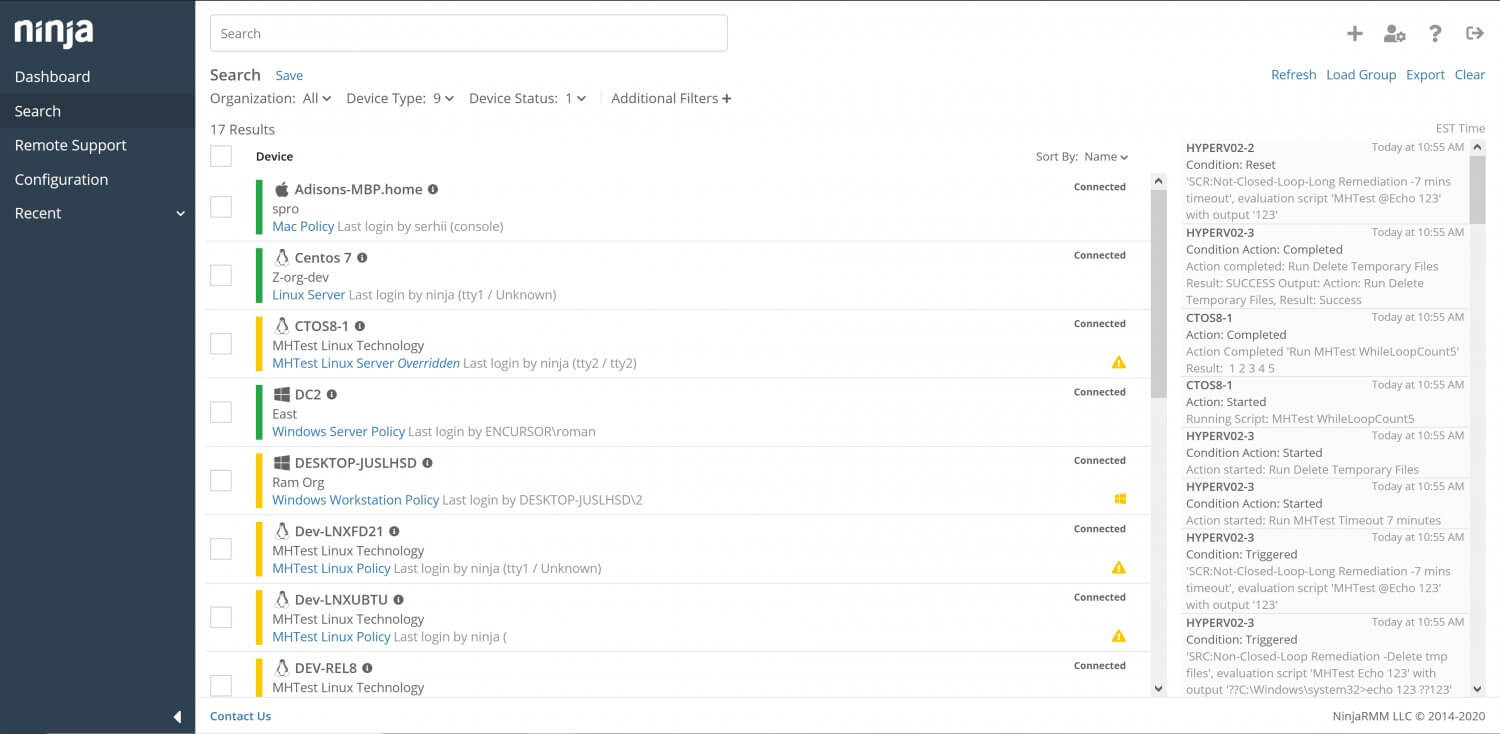
Task: Click warning triangle on CTOS8-1 row
Action: [x=1119, y=362]
